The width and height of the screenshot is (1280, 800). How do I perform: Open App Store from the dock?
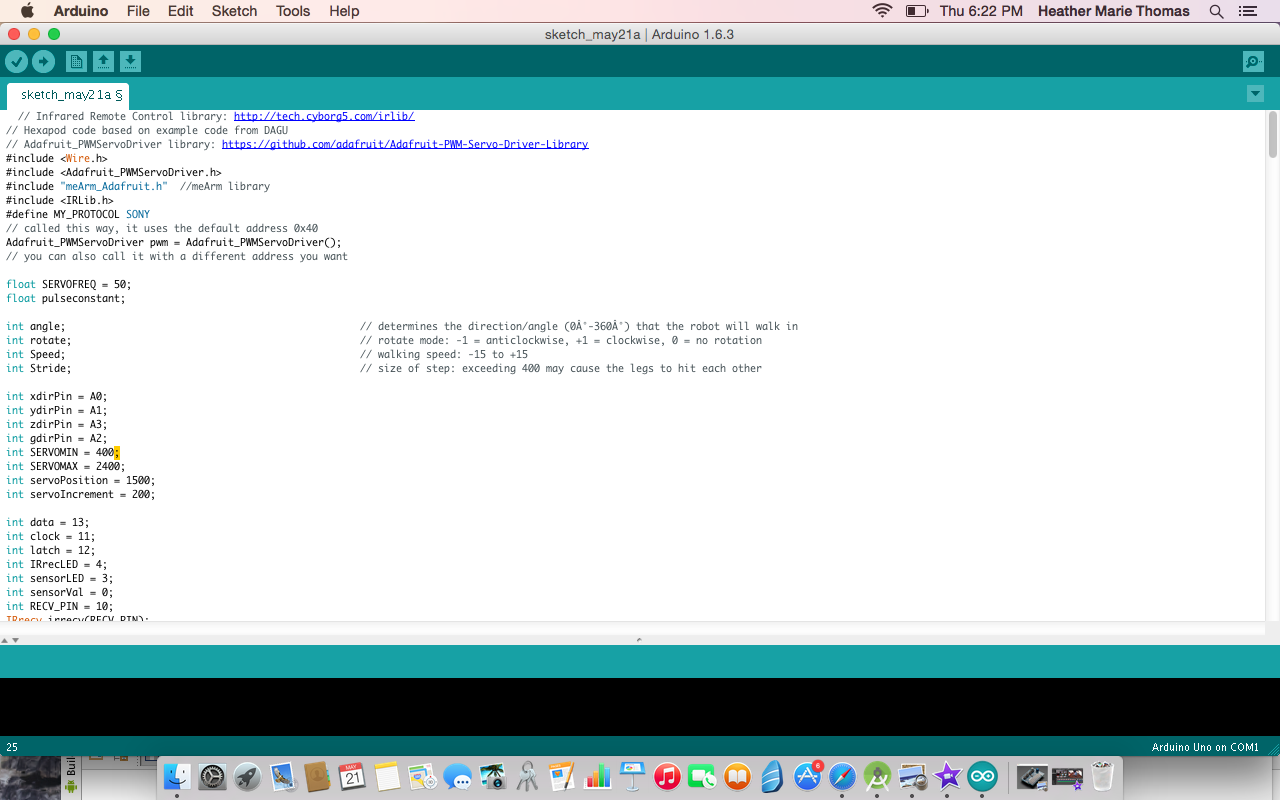(x=807, y=776)
